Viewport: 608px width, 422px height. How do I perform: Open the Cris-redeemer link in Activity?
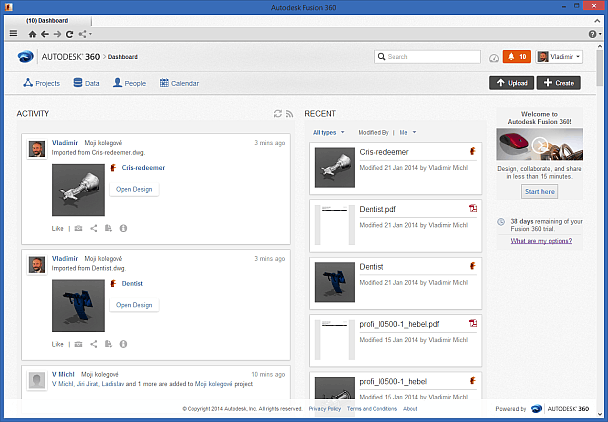click(x=143, y=168)
